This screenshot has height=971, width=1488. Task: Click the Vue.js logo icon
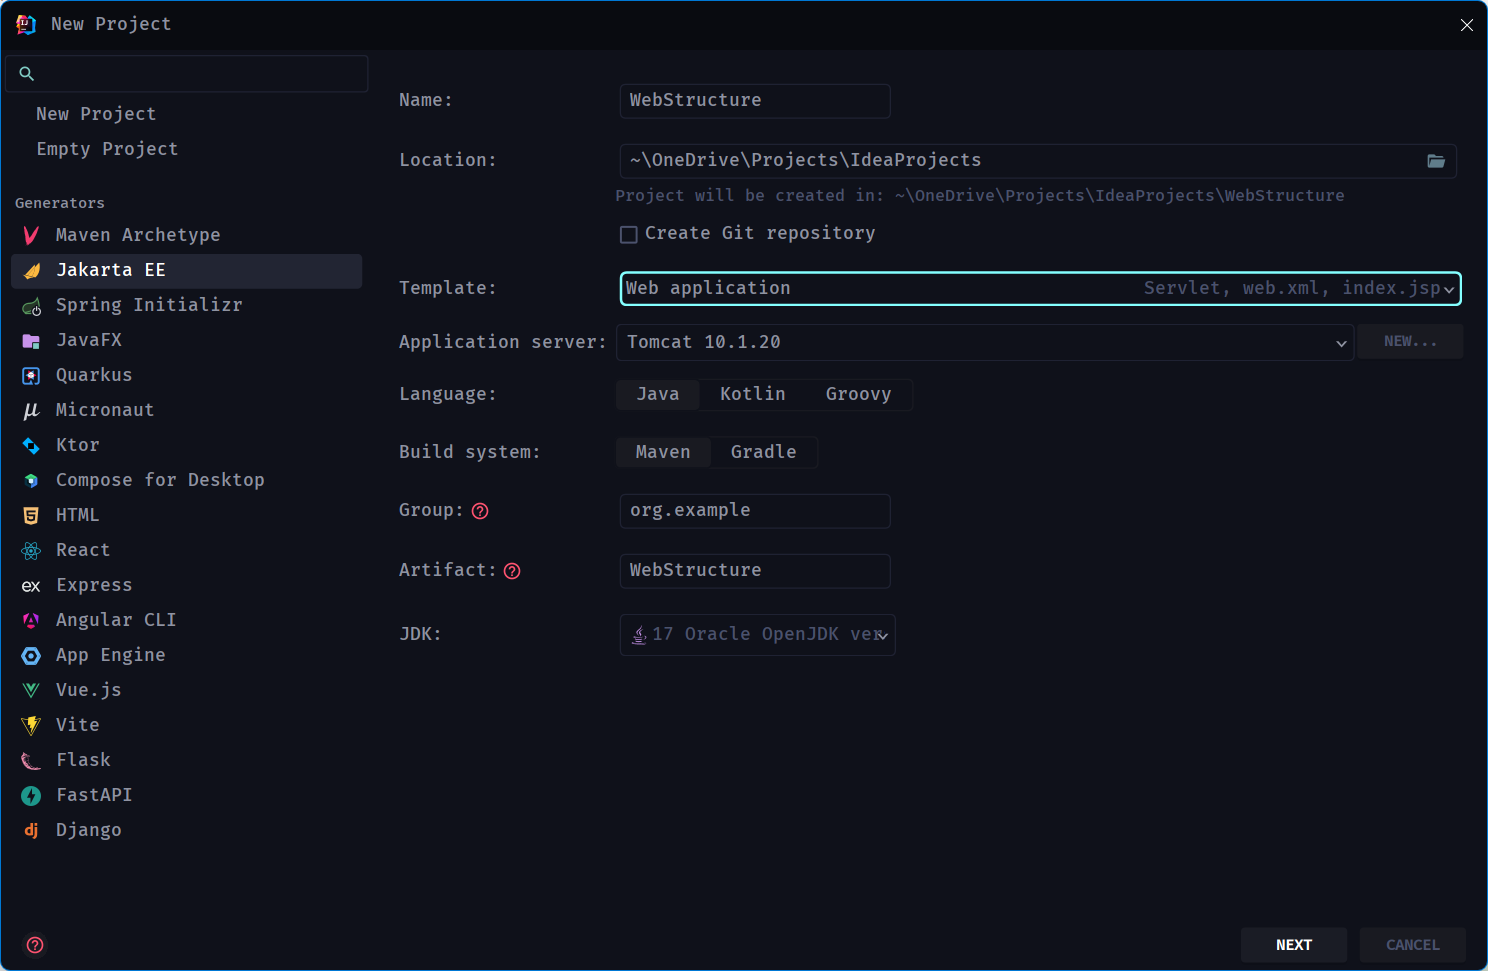coord(31,691)
